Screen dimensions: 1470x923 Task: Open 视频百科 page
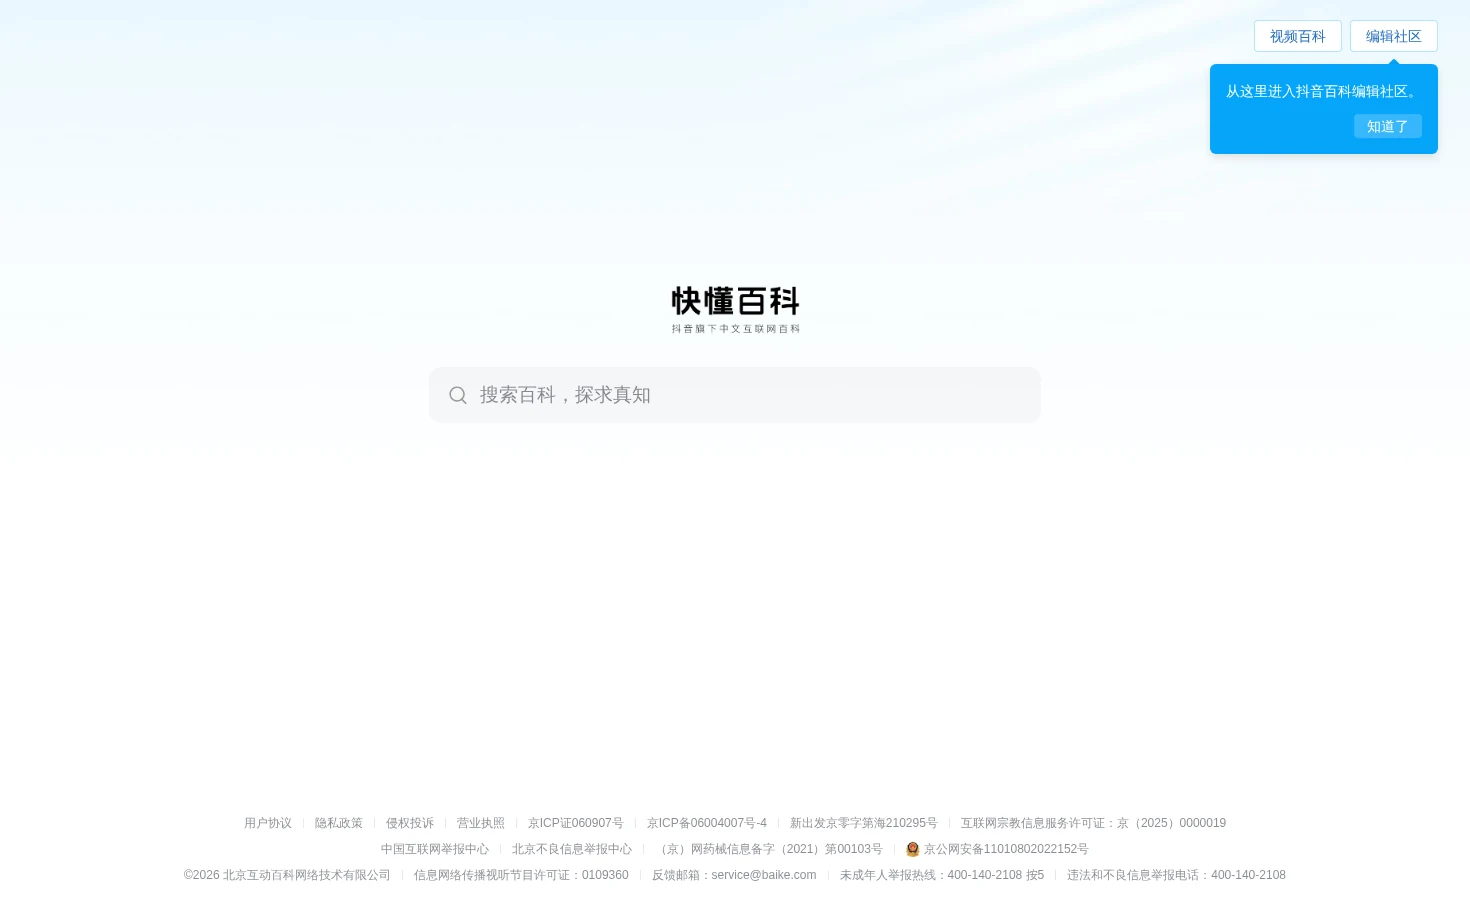(1298, 36)
